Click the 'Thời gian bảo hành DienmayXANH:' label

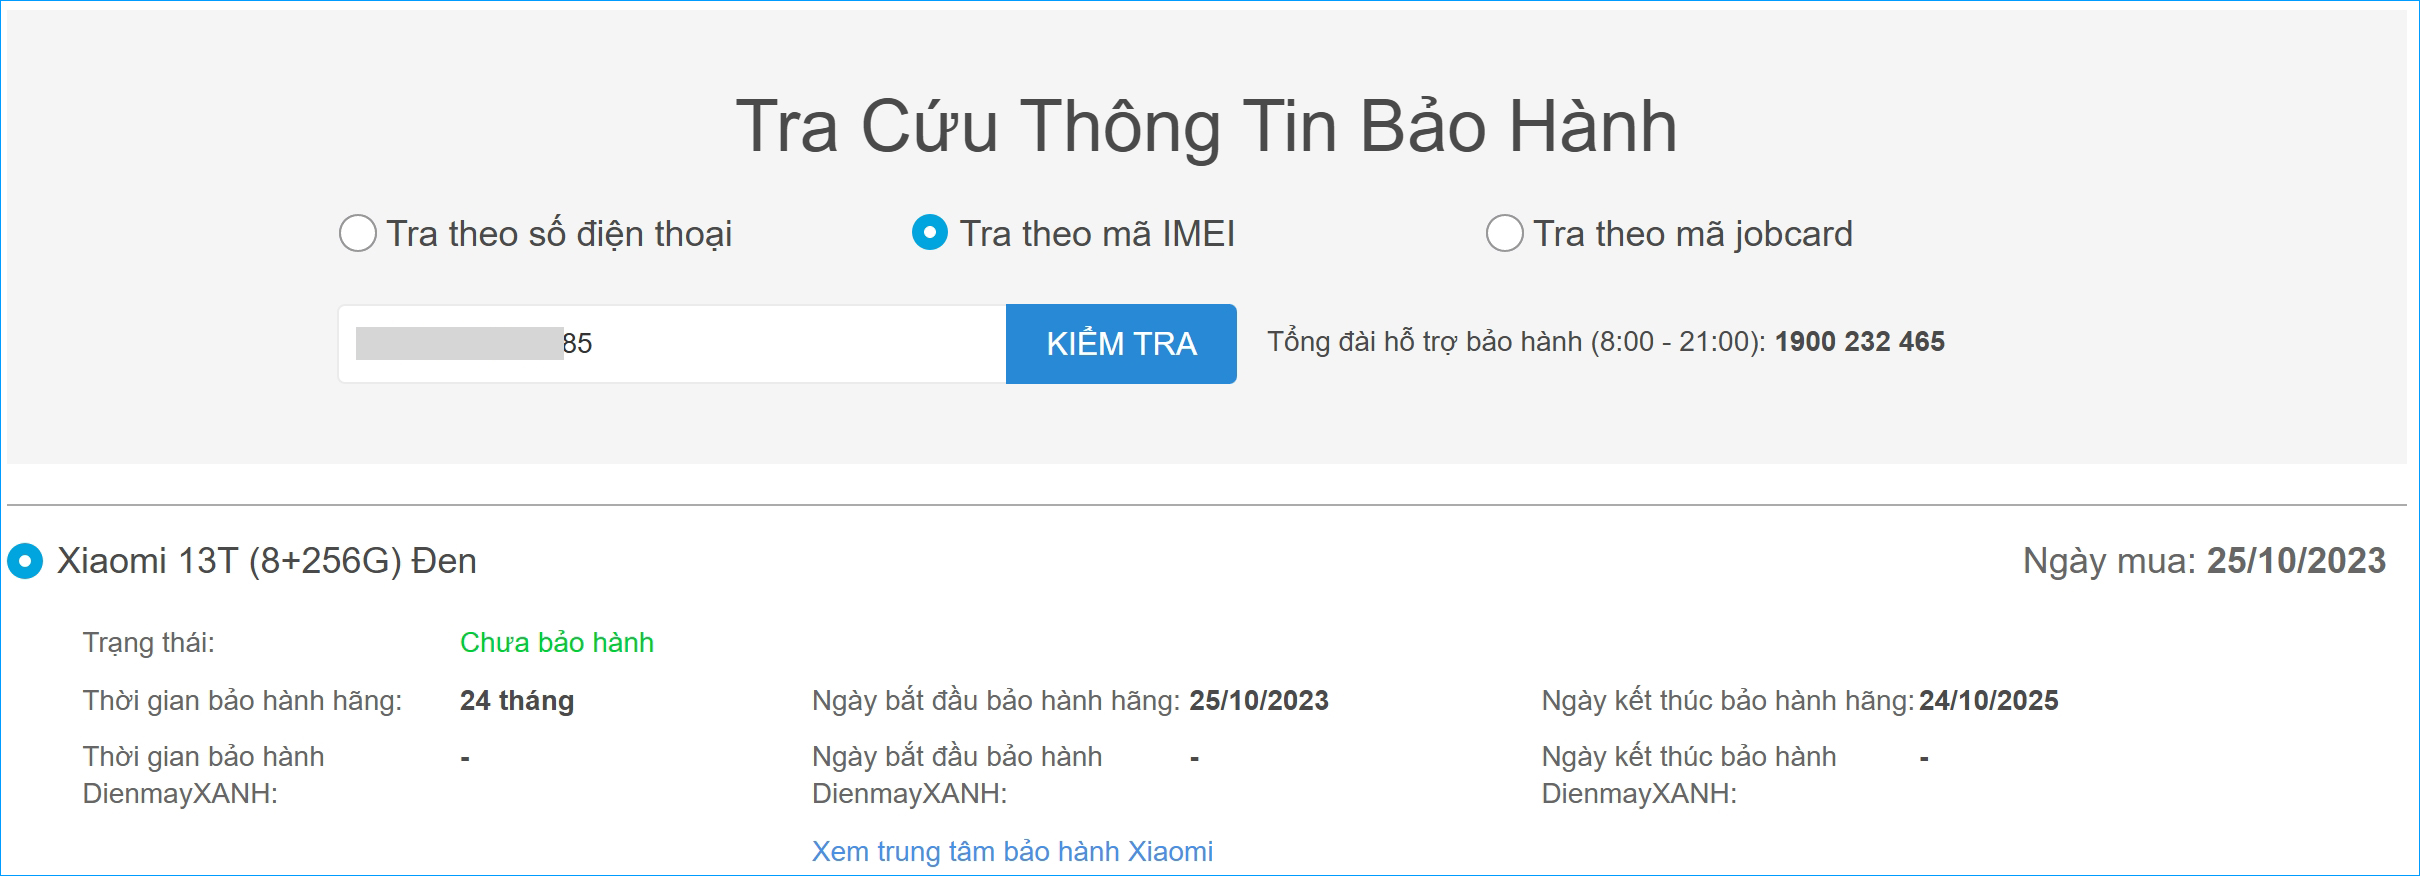204,775
